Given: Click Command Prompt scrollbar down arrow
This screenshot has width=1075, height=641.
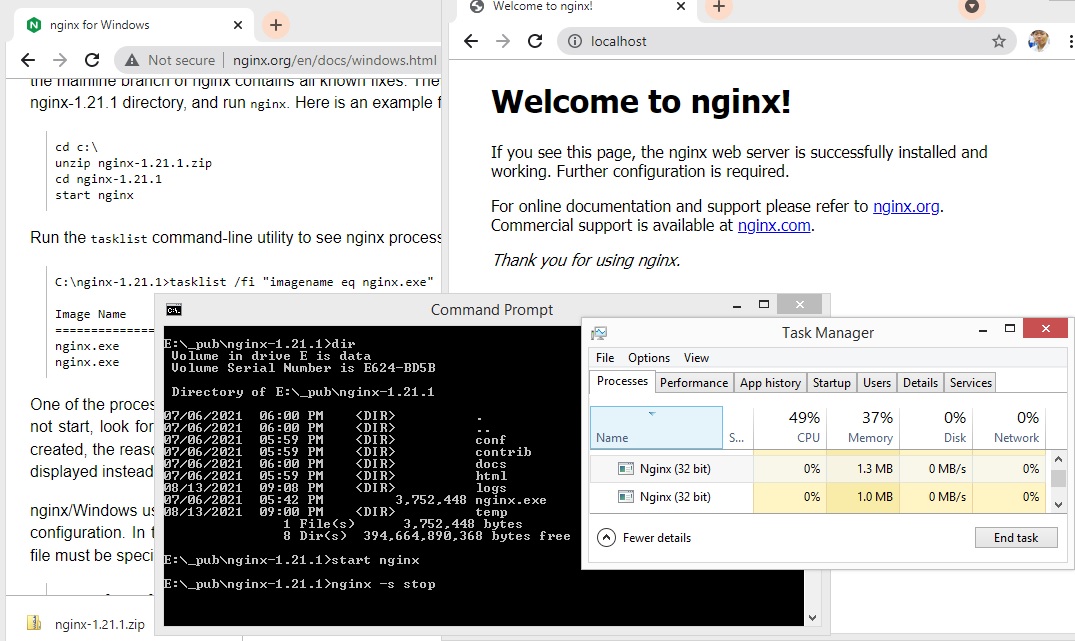Looking at the screenshot, I should (812, 619).
